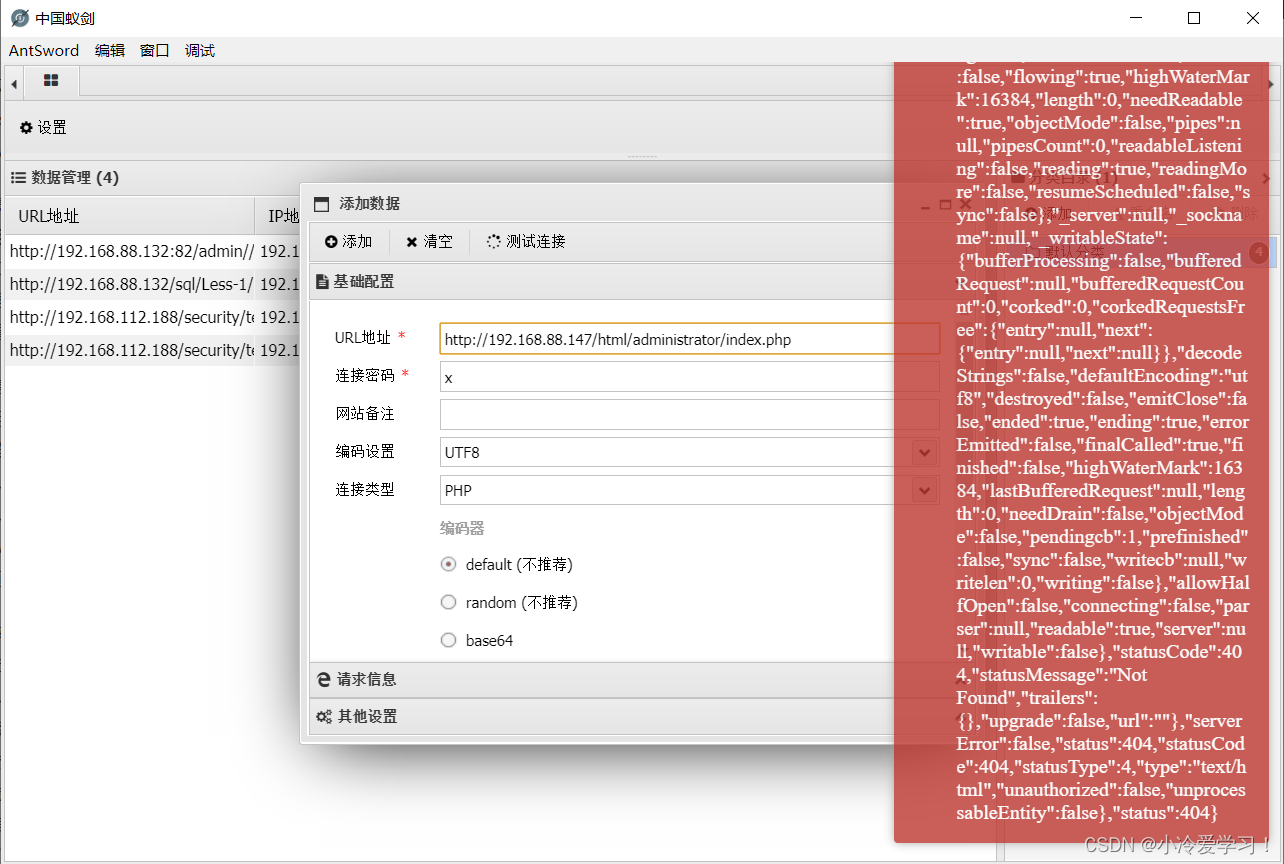
Task: Click the AntSword app logo in title bar
Action: click(x=19, y=18)
